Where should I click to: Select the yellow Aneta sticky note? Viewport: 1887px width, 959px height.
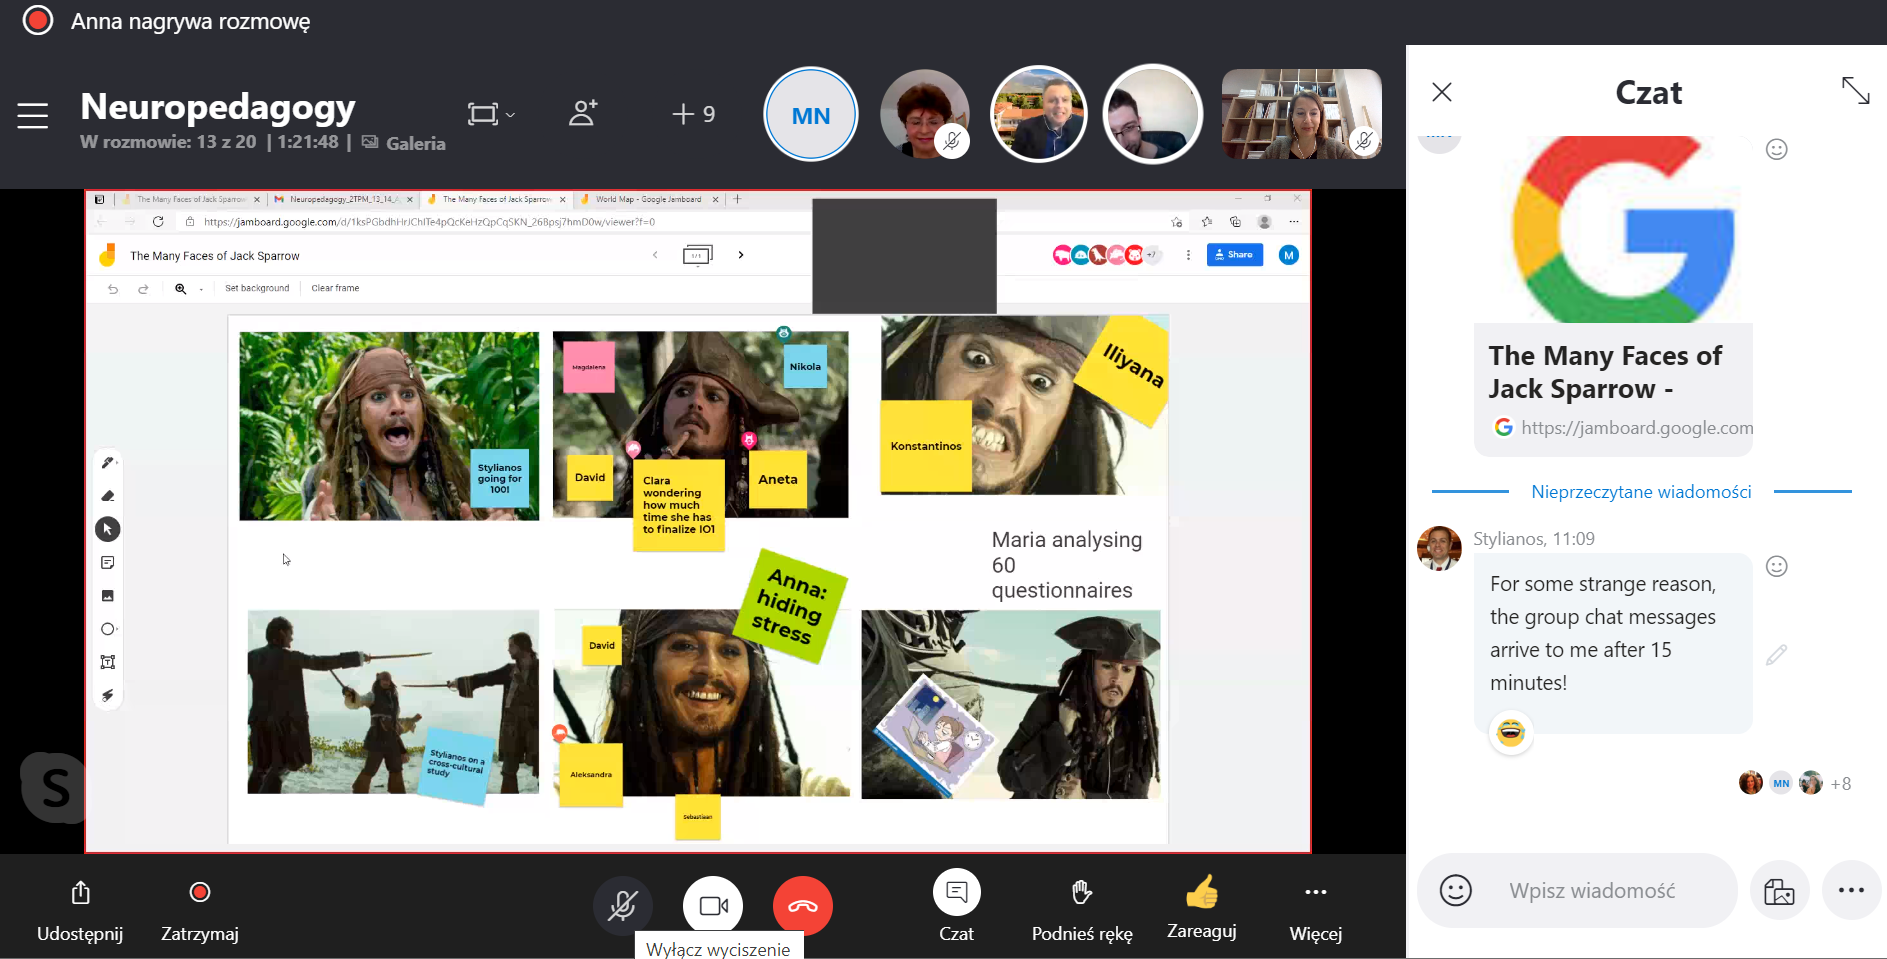click(x=778, y=479)
